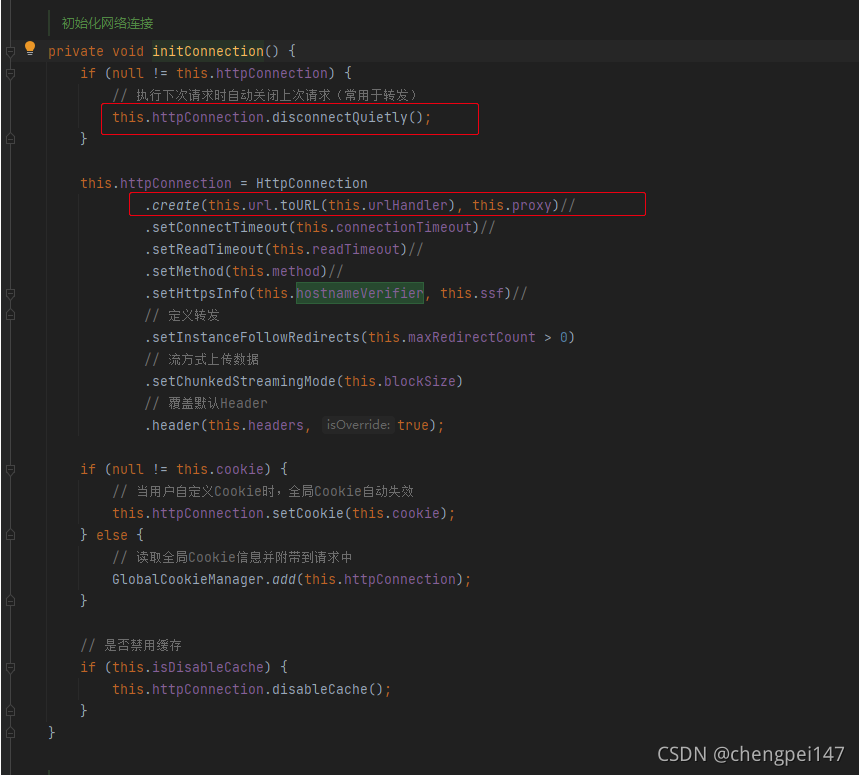Viewport: 859px width, 775px height.
Task: Click the 'proxy' field
Action: [x=531, y=205]
